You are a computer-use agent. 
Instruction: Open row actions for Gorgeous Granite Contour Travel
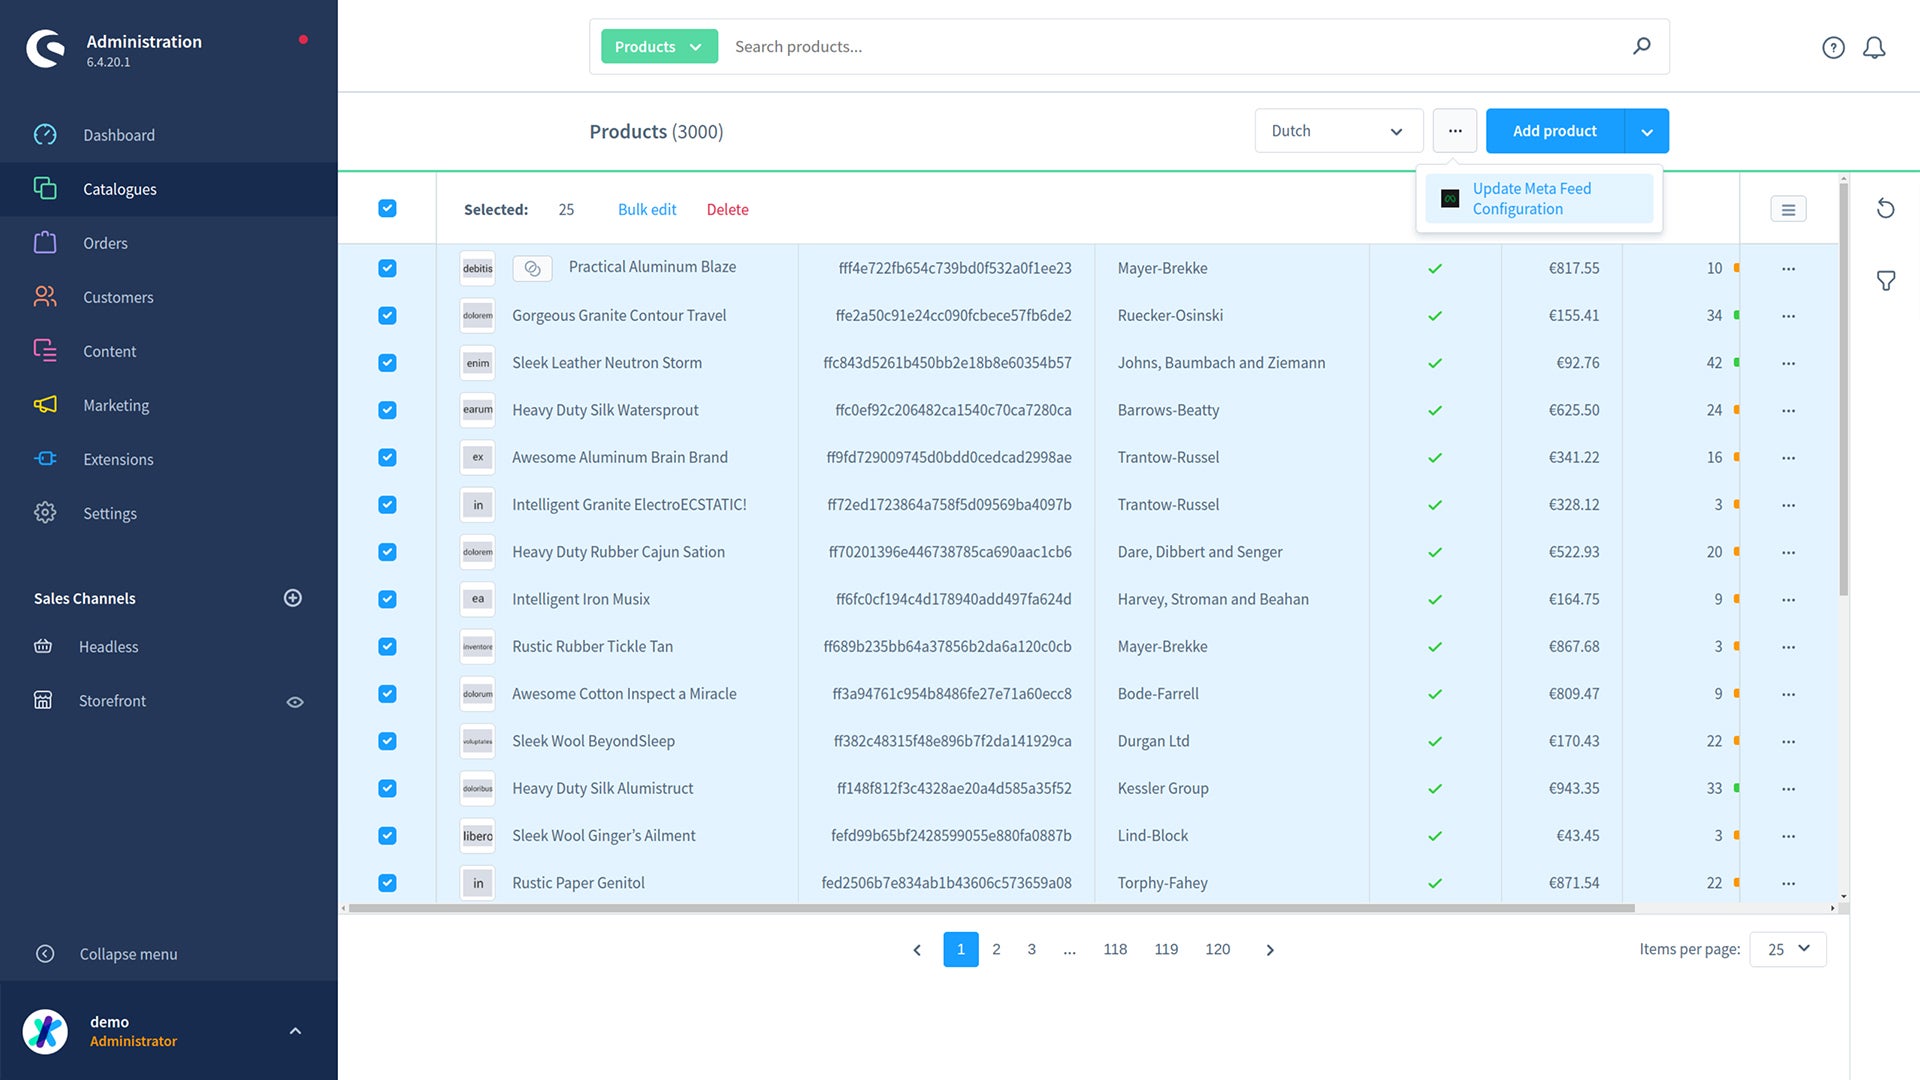[x=1788, y=316]
